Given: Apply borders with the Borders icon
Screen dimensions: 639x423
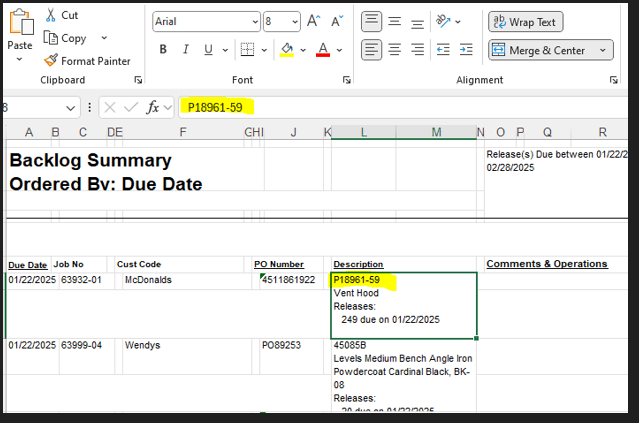Looking at the screenshot, I should pos(247,50).
